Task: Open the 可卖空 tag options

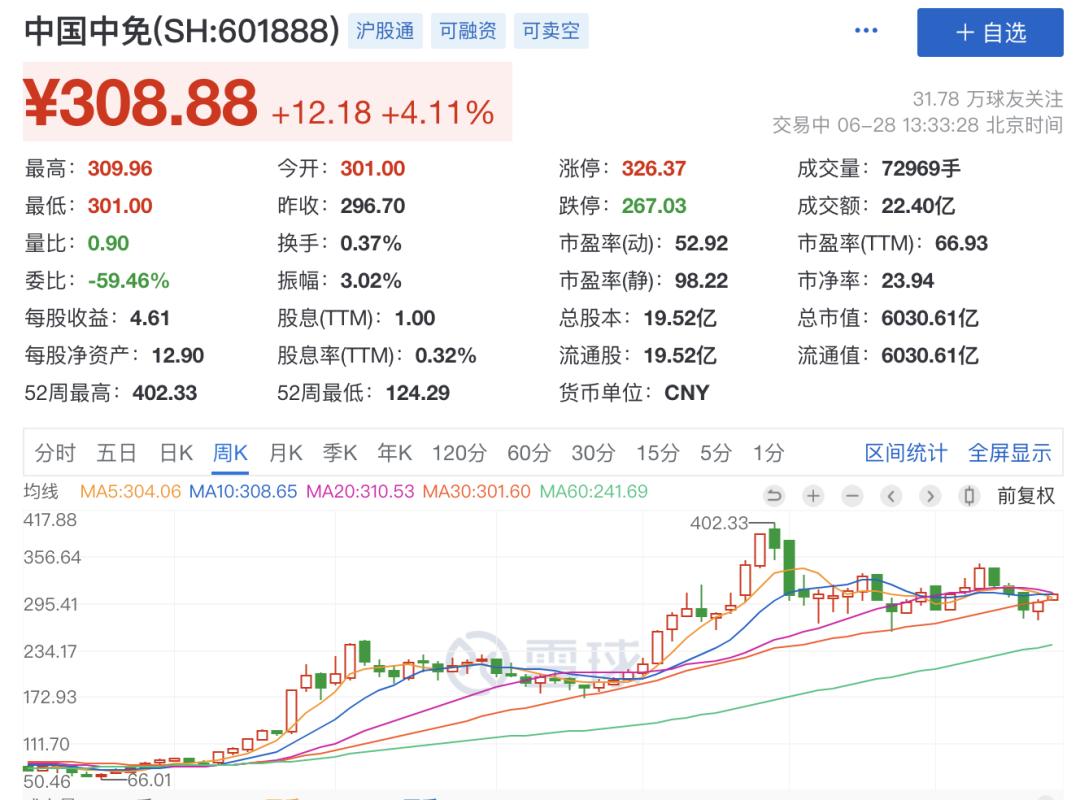Action: 551,31
